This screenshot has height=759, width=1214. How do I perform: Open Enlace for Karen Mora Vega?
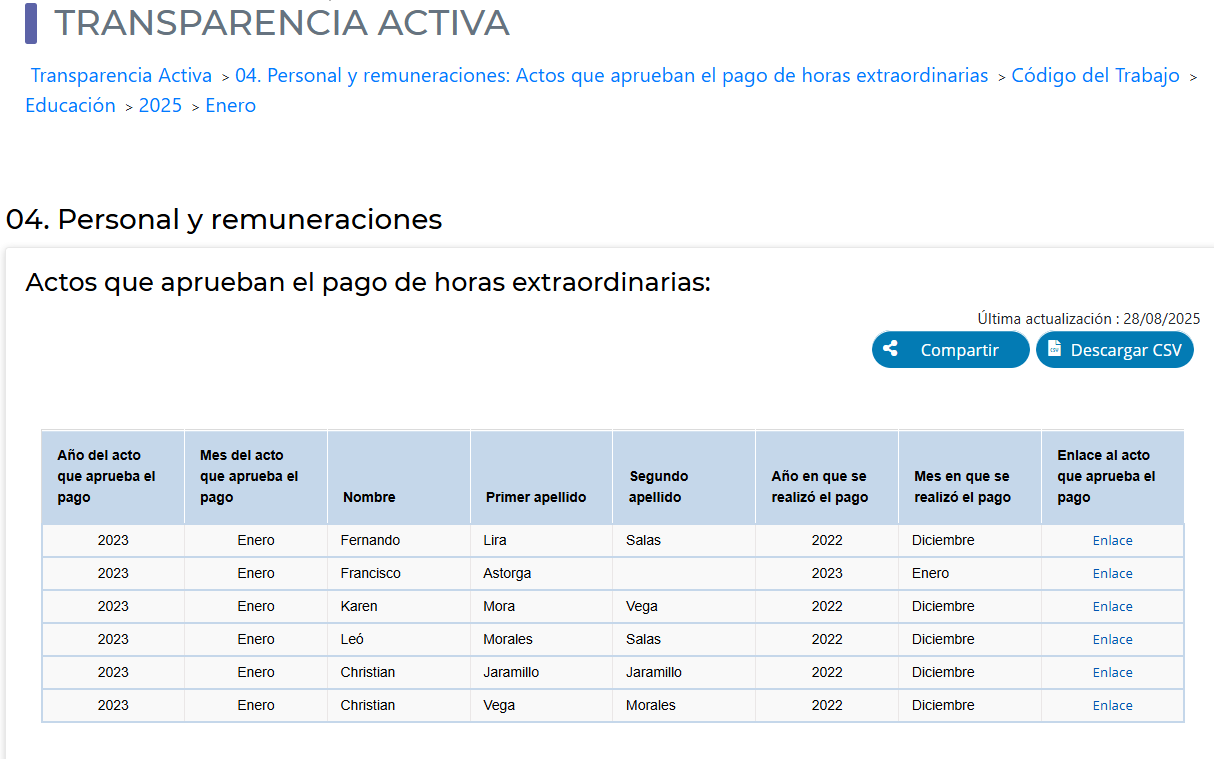(x=1112, y=606)
